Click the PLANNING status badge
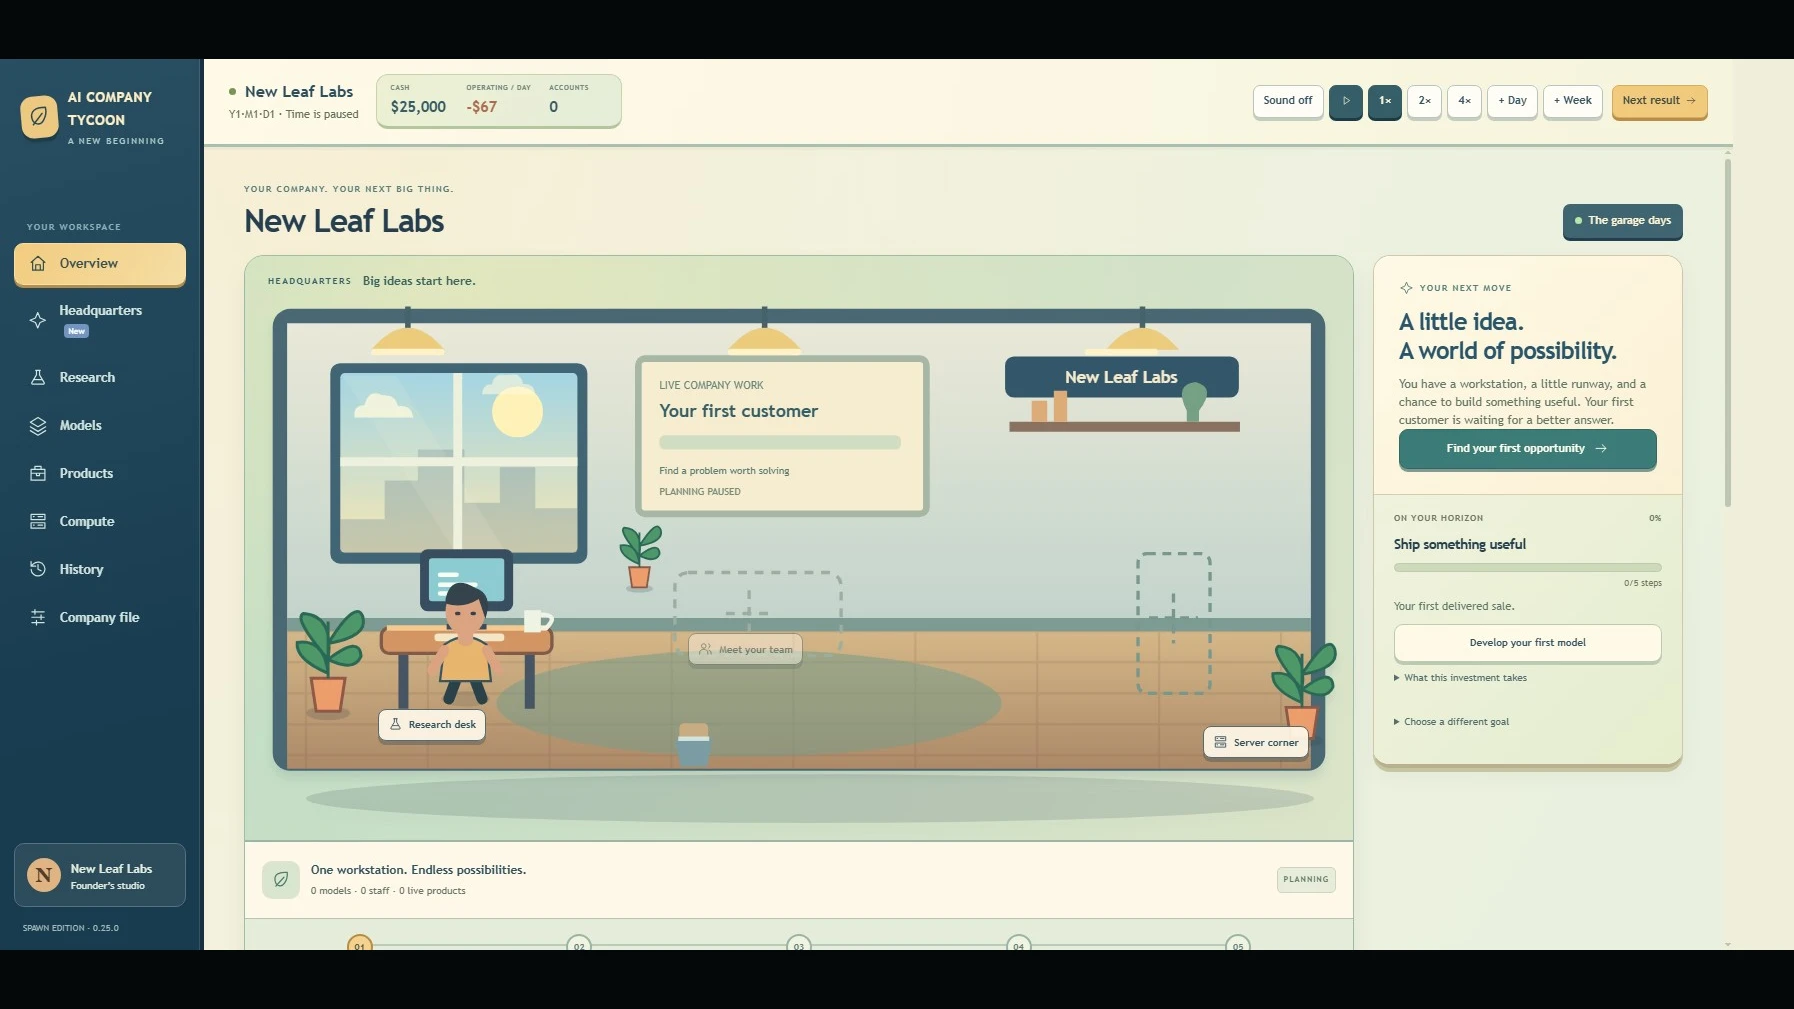This screenshot has height=1009, width=1794. click(1306, 880)
